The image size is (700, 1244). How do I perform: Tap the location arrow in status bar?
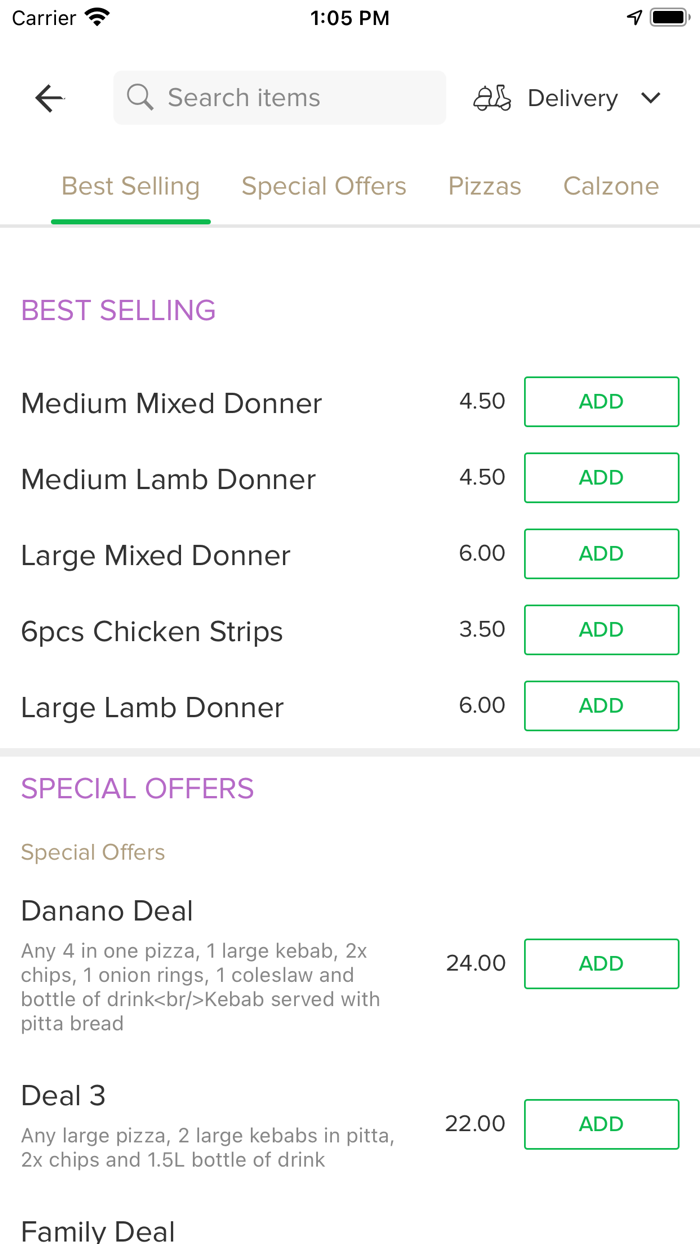(634, 18)
